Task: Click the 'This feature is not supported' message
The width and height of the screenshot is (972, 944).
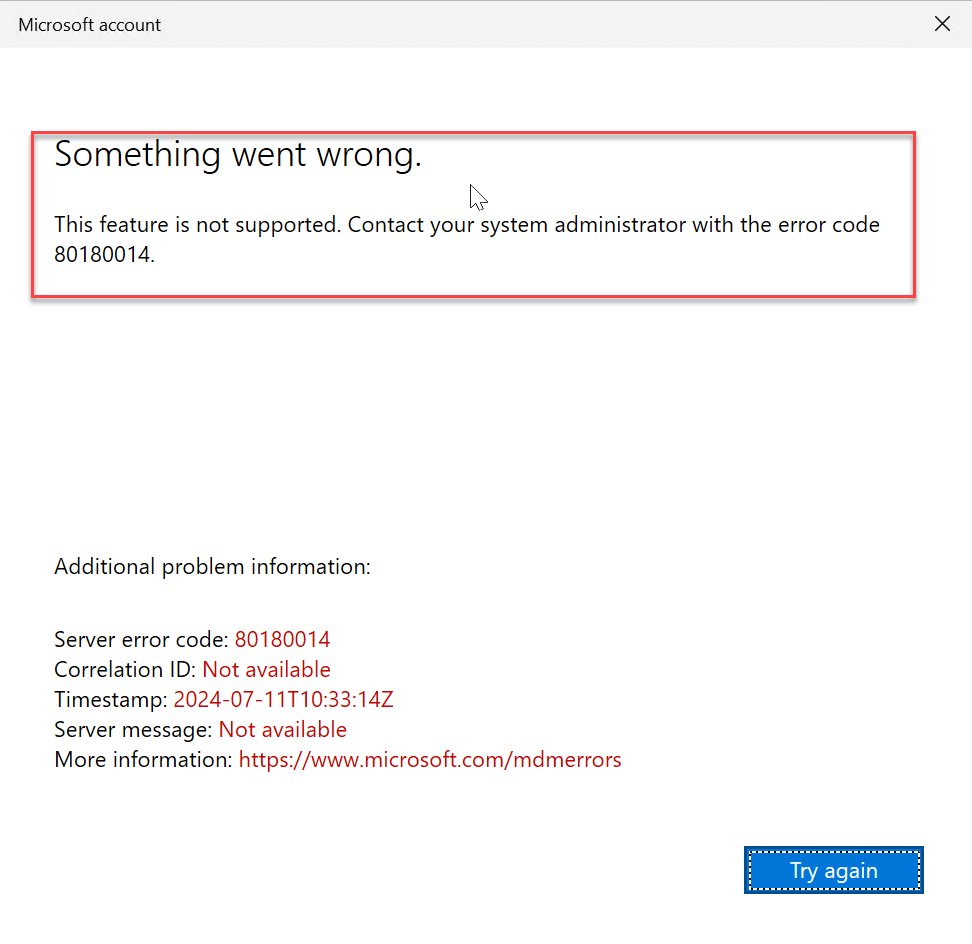Action: 466,239
